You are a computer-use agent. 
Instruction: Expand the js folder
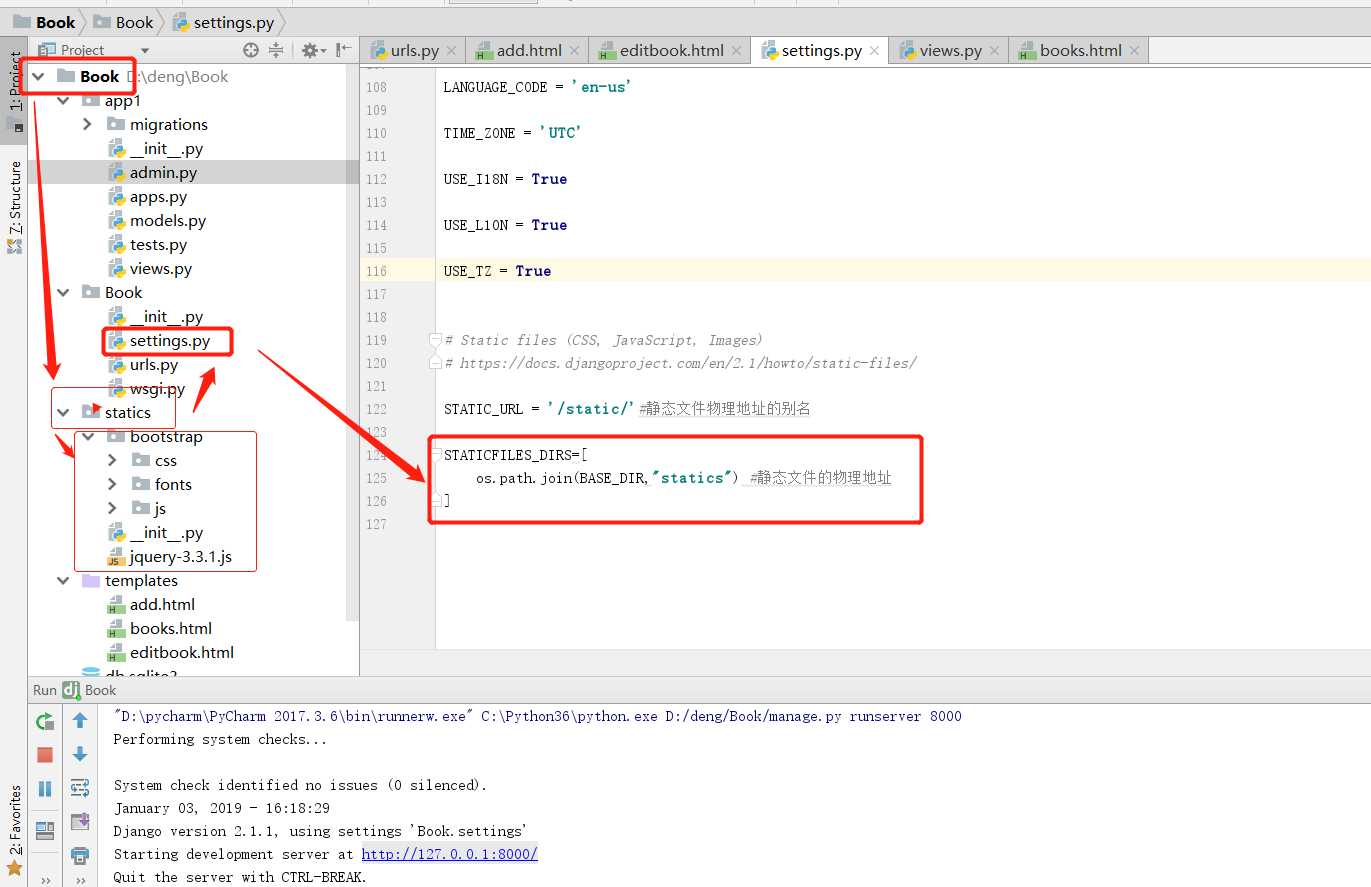(x=112, y=508)
